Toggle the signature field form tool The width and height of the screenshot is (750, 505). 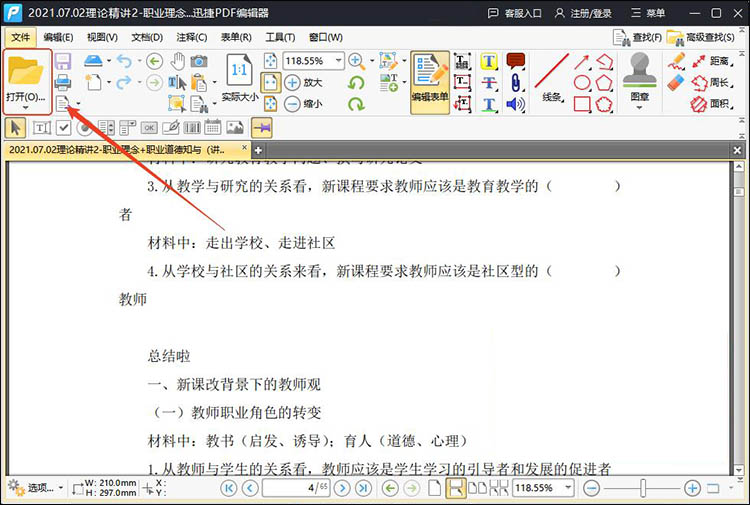[x=171, y=128]
